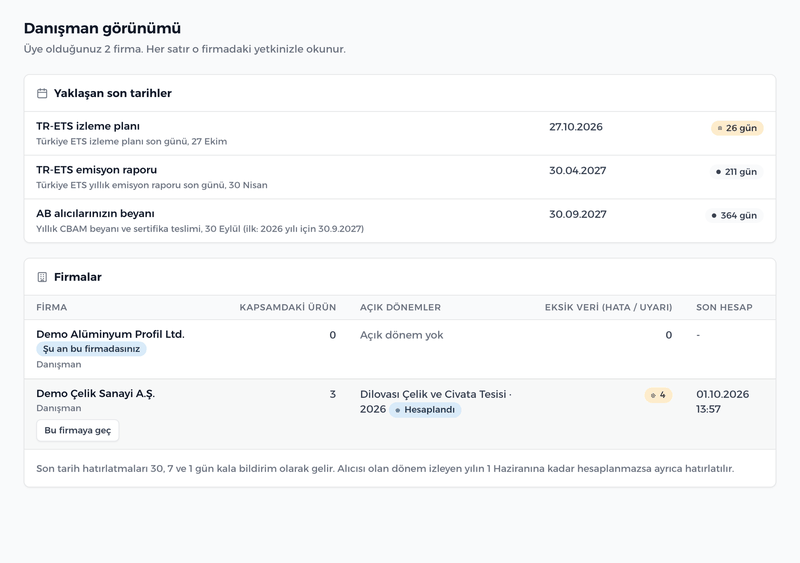Click the Demo Çelik Sanayi A.Ş. name
Viewport: 800px width, 563px height.
95,394
